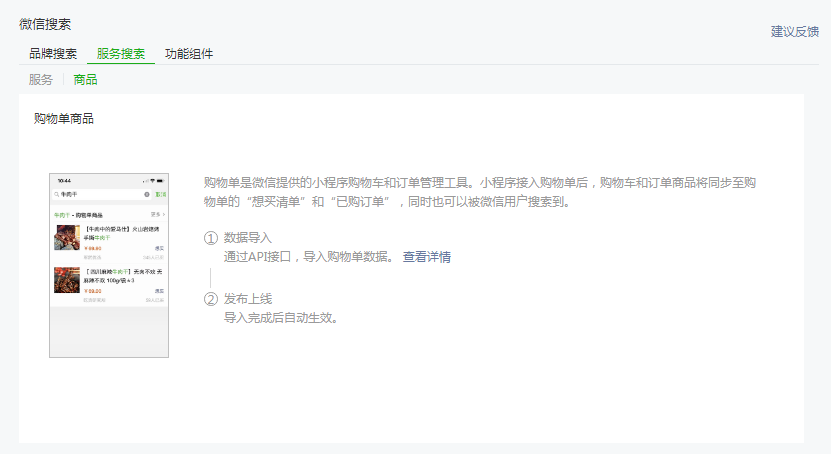Click the 数据导入 step title
Viewport: 831px width, 454px height.
[247, 238]
